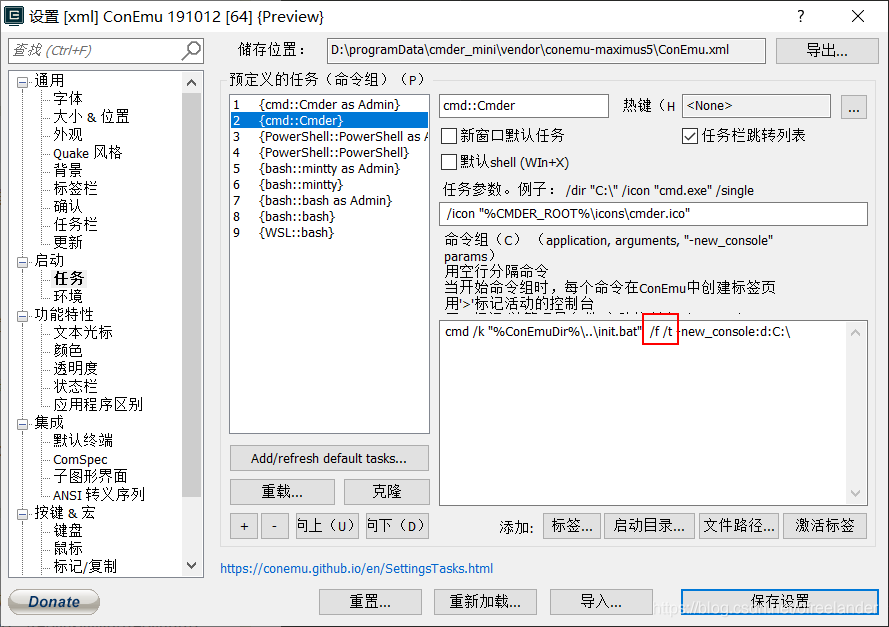Toggle 默认shell (Win+X) checkbox
The width and height of the screenshot is (889, 627).
449,162
